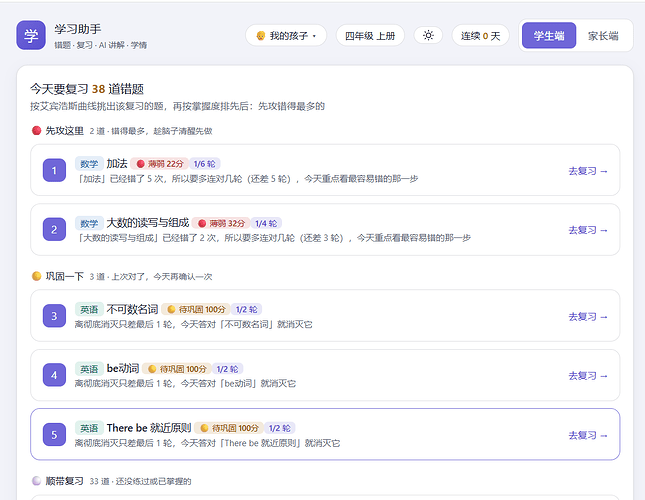Click the 1/4 轮 round badge
Viewport: 645px width, 500px height.
(x=266, y=223)
